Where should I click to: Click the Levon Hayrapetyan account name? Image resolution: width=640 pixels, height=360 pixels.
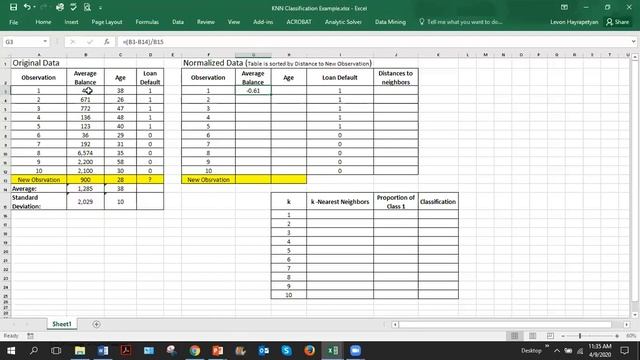click(x=574, y=22)
